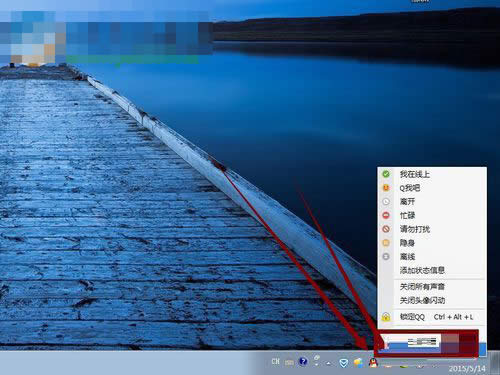Image resolution: width=500 pixels, height=375 pixels.
Task: Expand hidden tray icons arrow
Action: 329,363
